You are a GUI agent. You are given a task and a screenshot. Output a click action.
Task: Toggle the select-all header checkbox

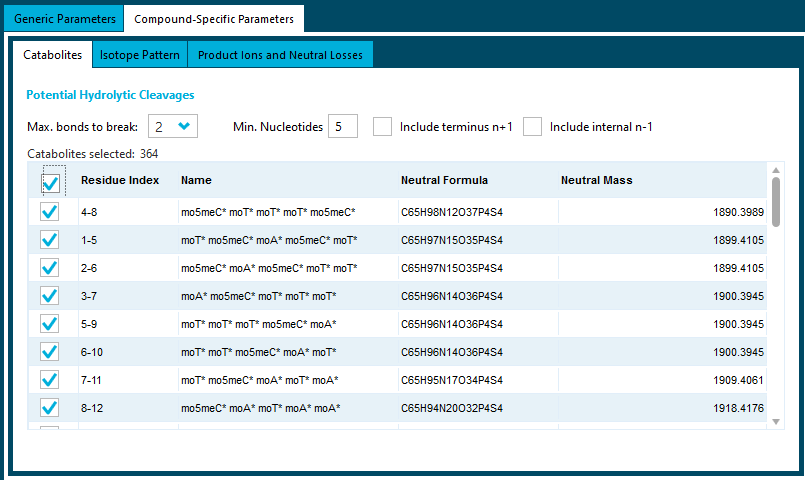49,181
